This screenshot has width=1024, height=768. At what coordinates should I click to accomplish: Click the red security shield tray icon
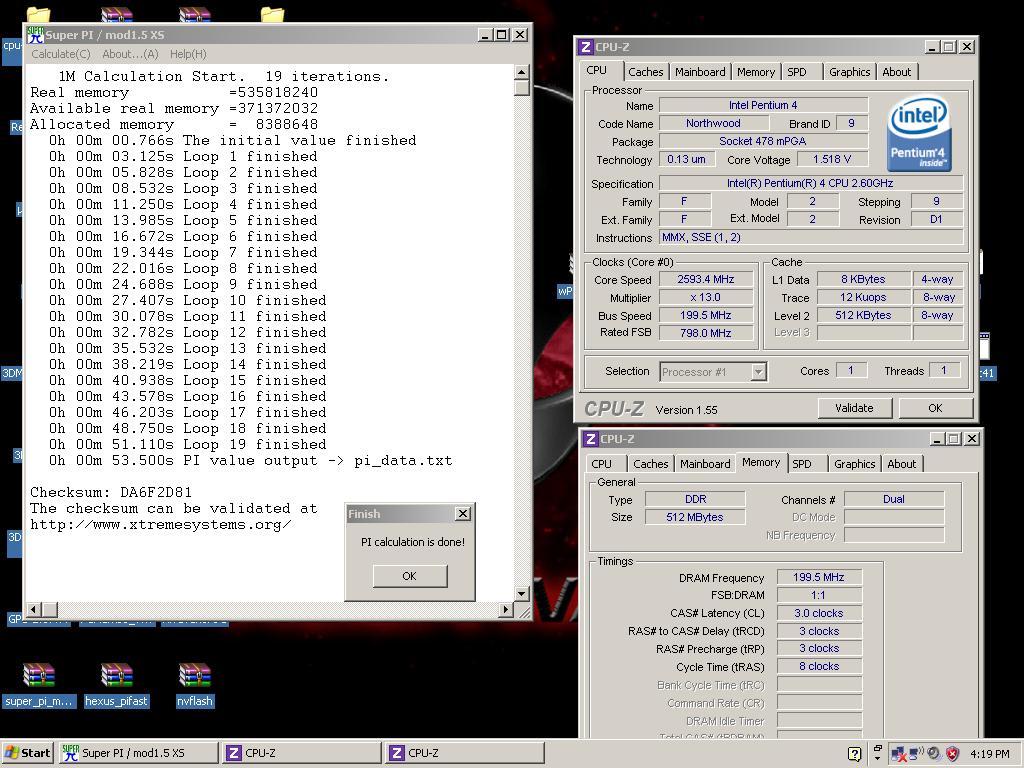click(952, 754)
